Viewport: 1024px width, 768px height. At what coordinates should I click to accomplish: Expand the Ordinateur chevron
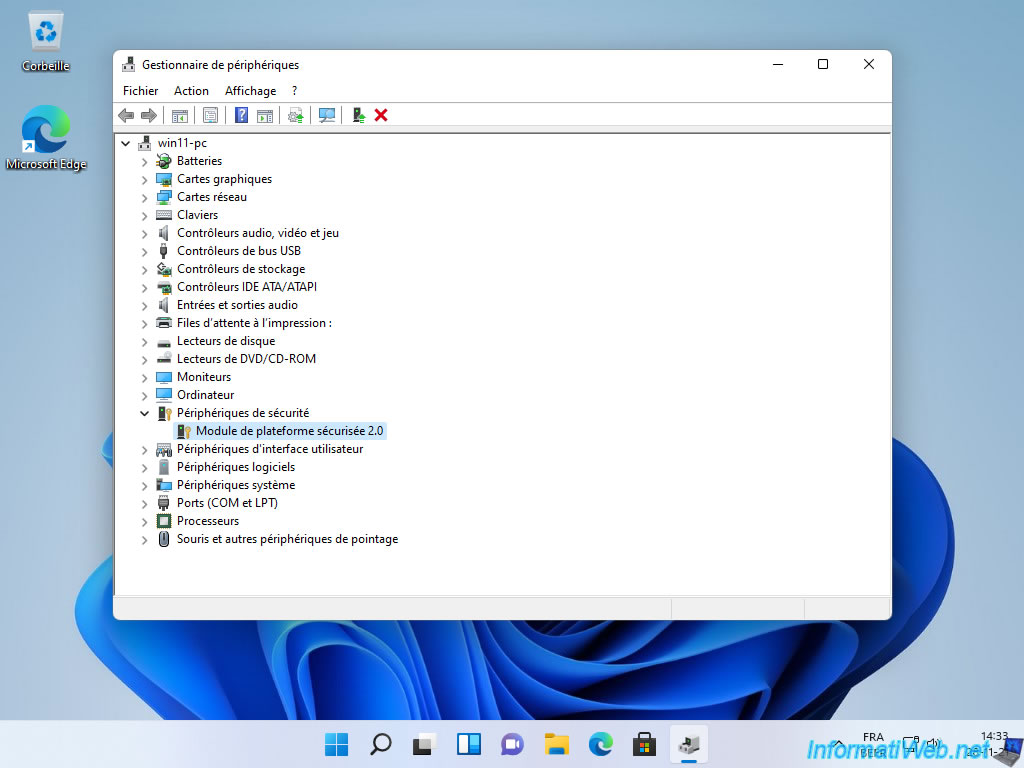tap(144, 395)
